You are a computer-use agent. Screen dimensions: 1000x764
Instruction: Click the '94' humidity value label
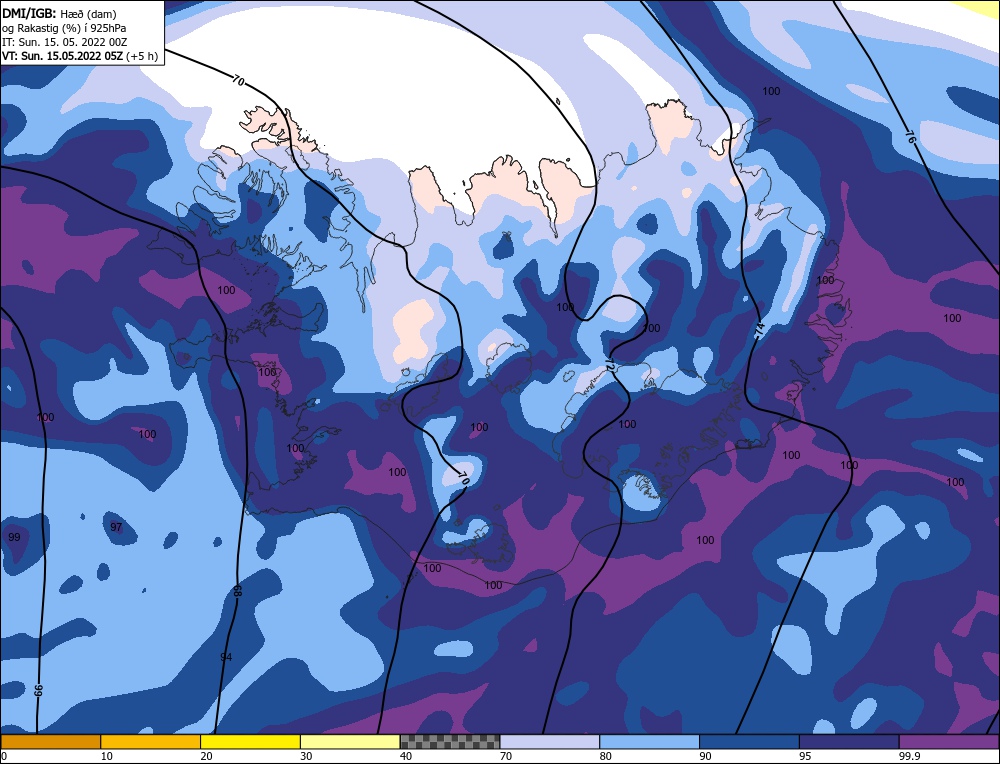pyautogui.click(x=226, y=657)
